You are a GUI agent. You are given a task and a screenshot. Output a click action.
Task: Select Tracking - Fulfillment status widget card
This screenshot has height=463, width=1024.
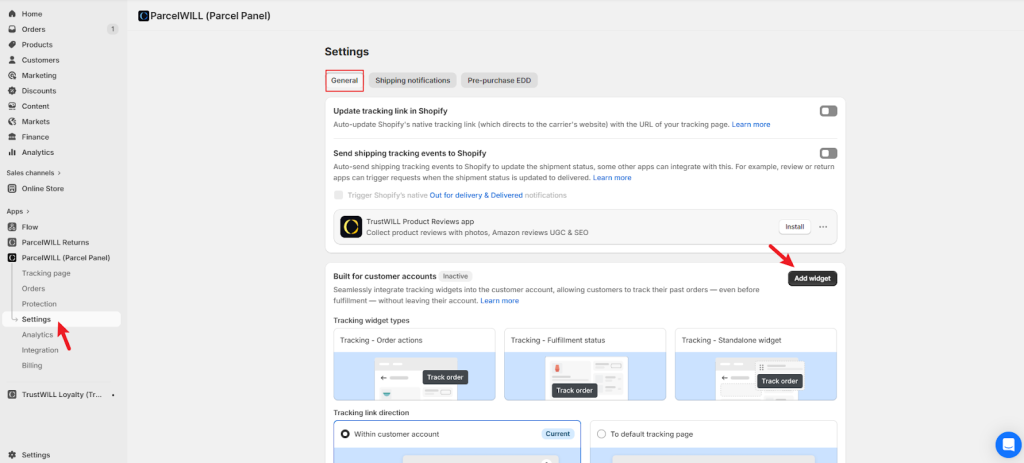[x=584, y=364]
